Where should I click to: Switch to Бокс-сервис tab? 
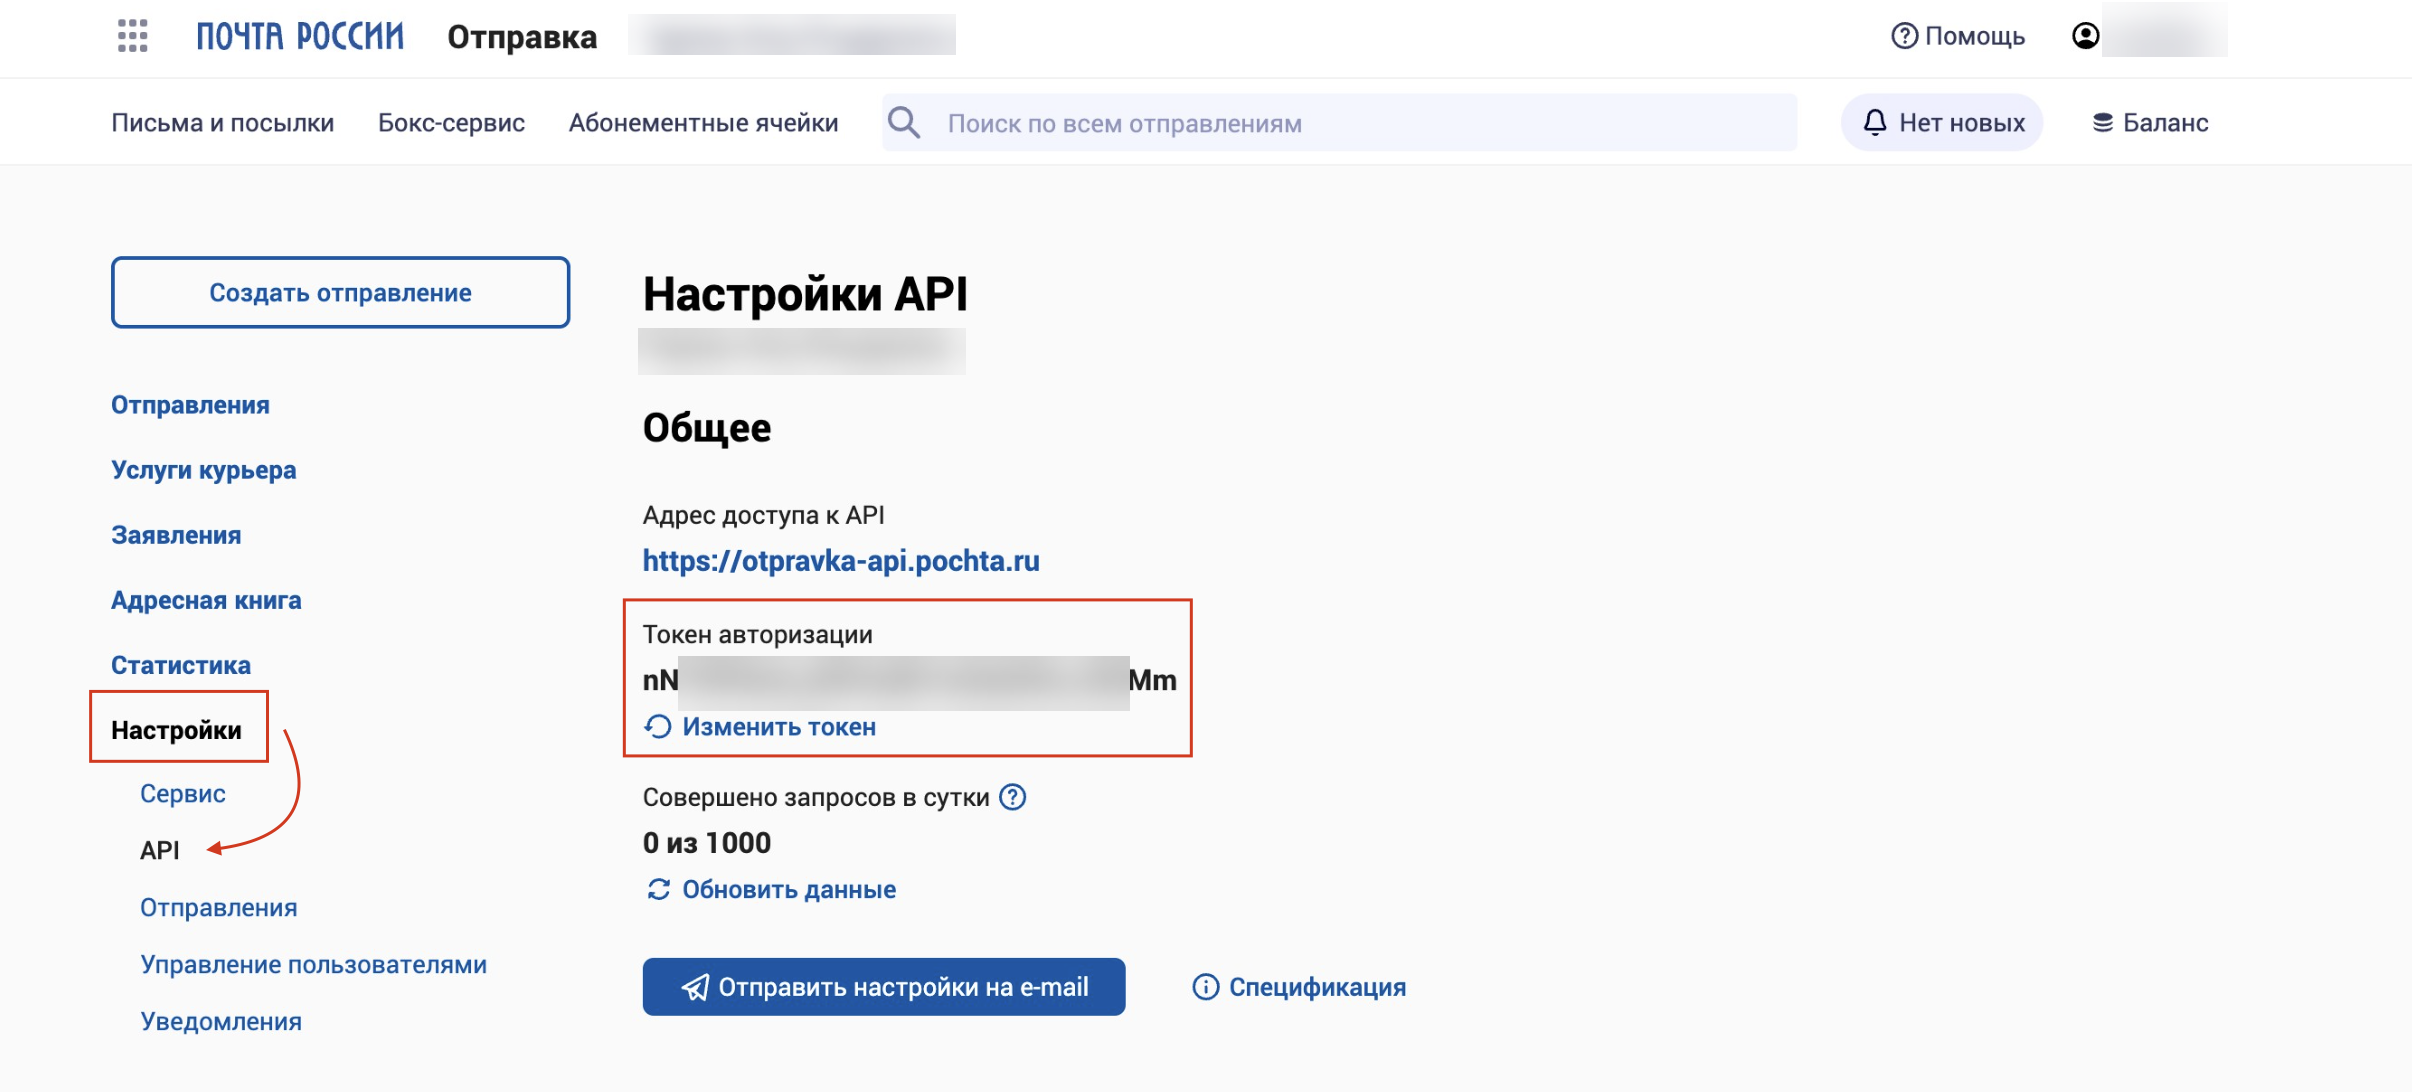pos(451,123)
